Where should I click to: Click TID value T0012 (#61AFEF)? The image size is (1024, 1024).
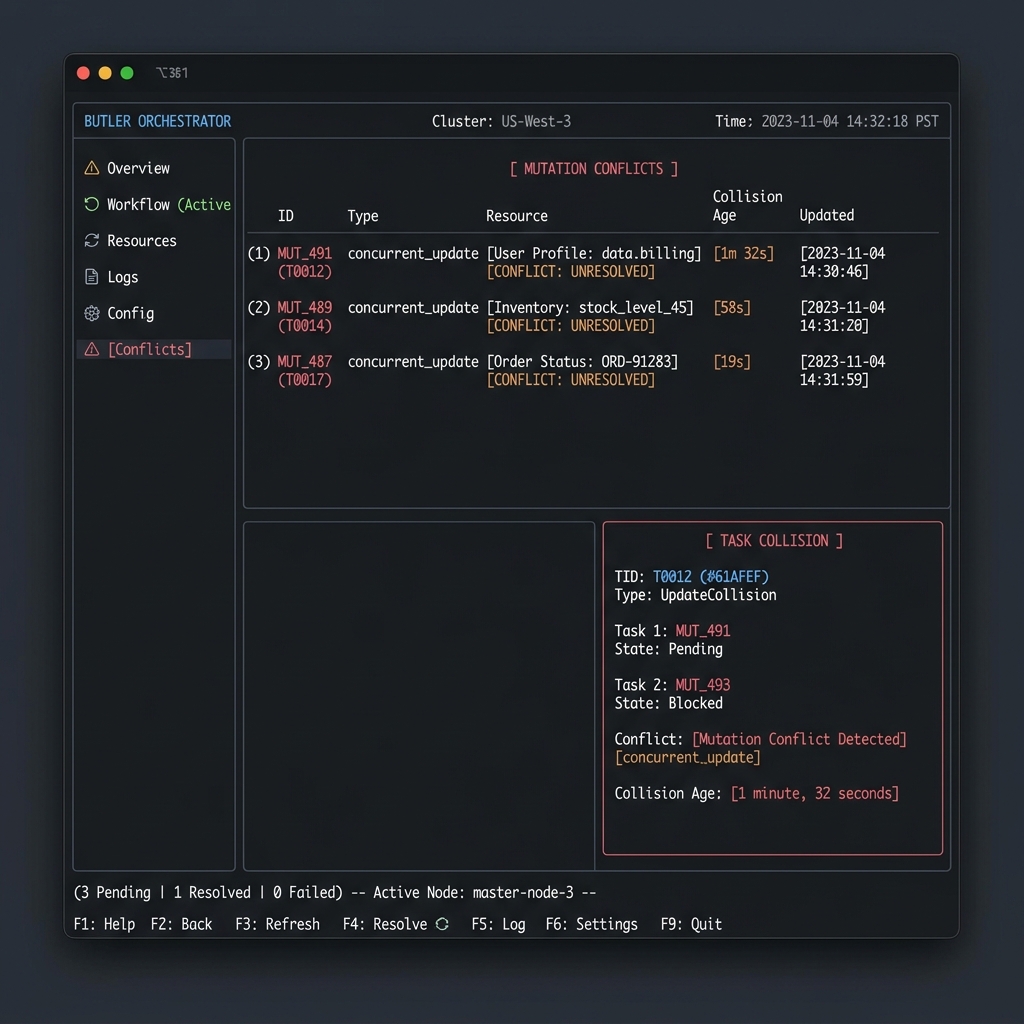[x=711, y=577]
